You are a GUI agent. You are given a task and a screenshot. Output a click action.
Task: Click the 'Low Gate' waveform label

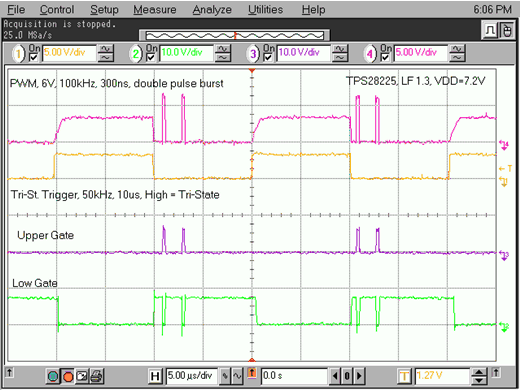35,283
